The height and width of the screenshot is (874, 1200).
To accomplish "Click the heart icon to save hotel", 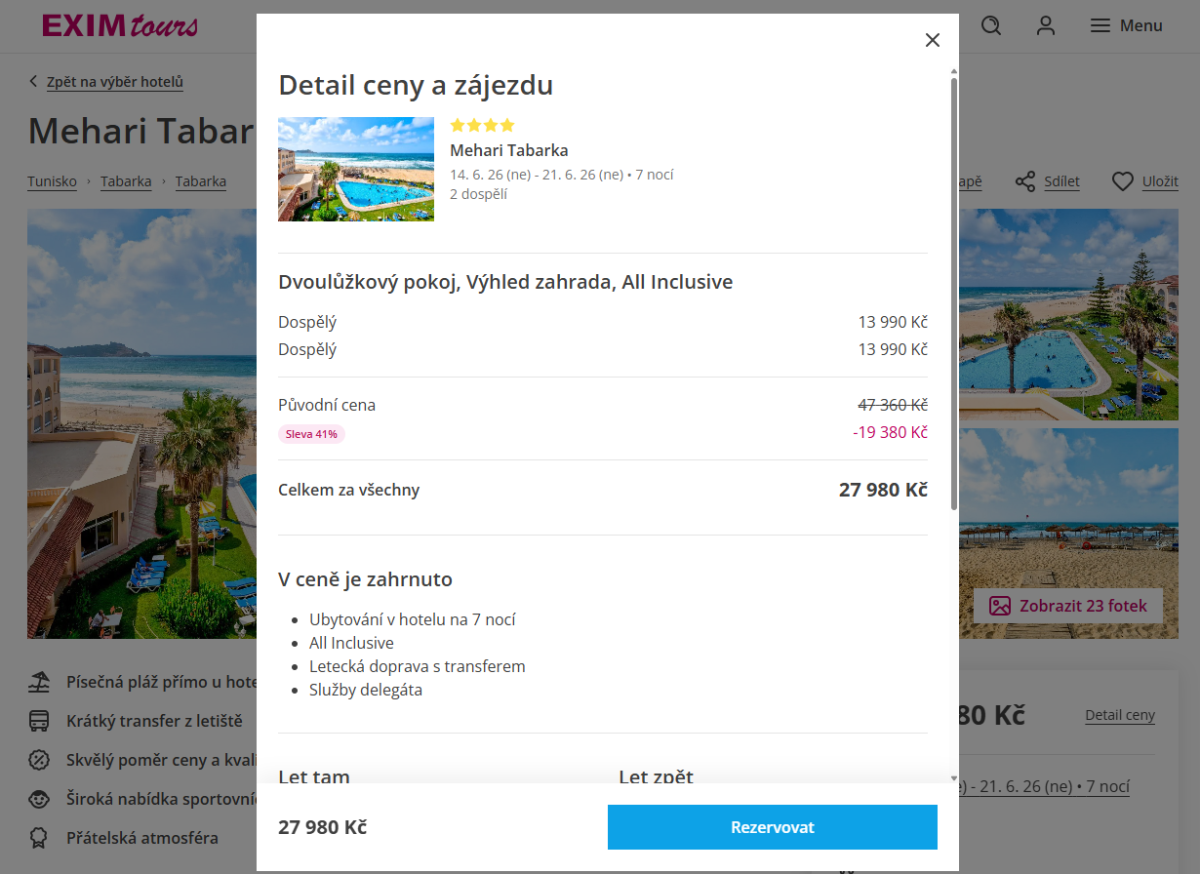I will pyautogui.click(x=1123, y=182).
